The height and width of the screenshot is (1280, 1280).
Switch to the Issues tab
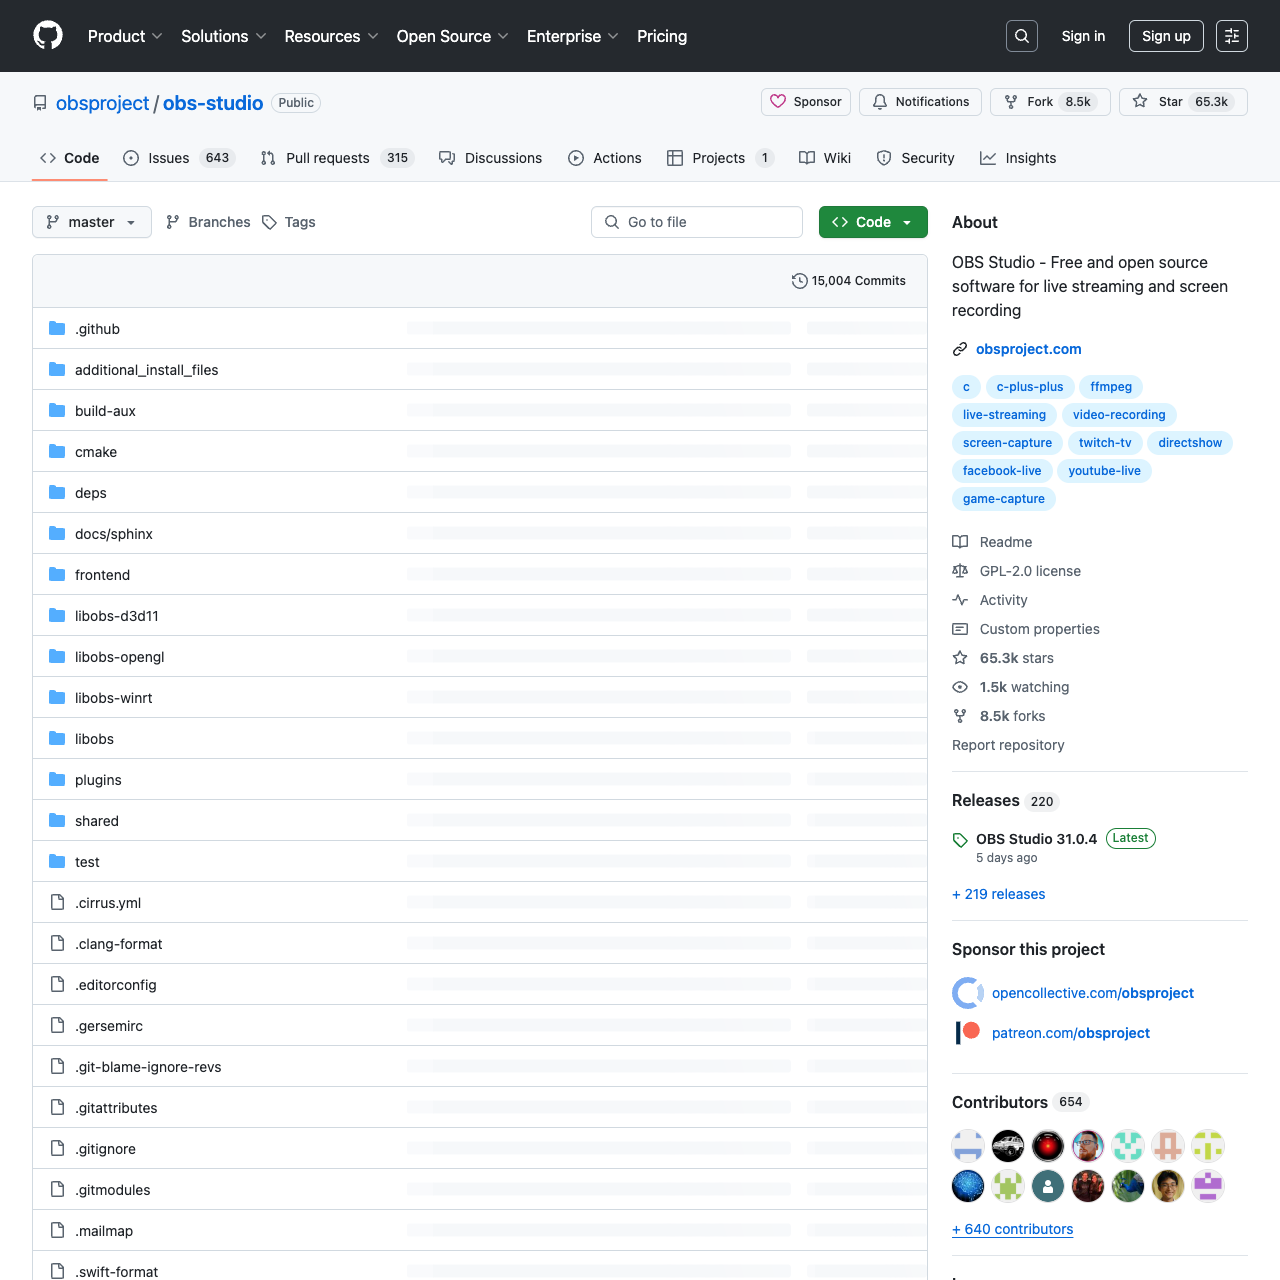[x=179, y=158]
